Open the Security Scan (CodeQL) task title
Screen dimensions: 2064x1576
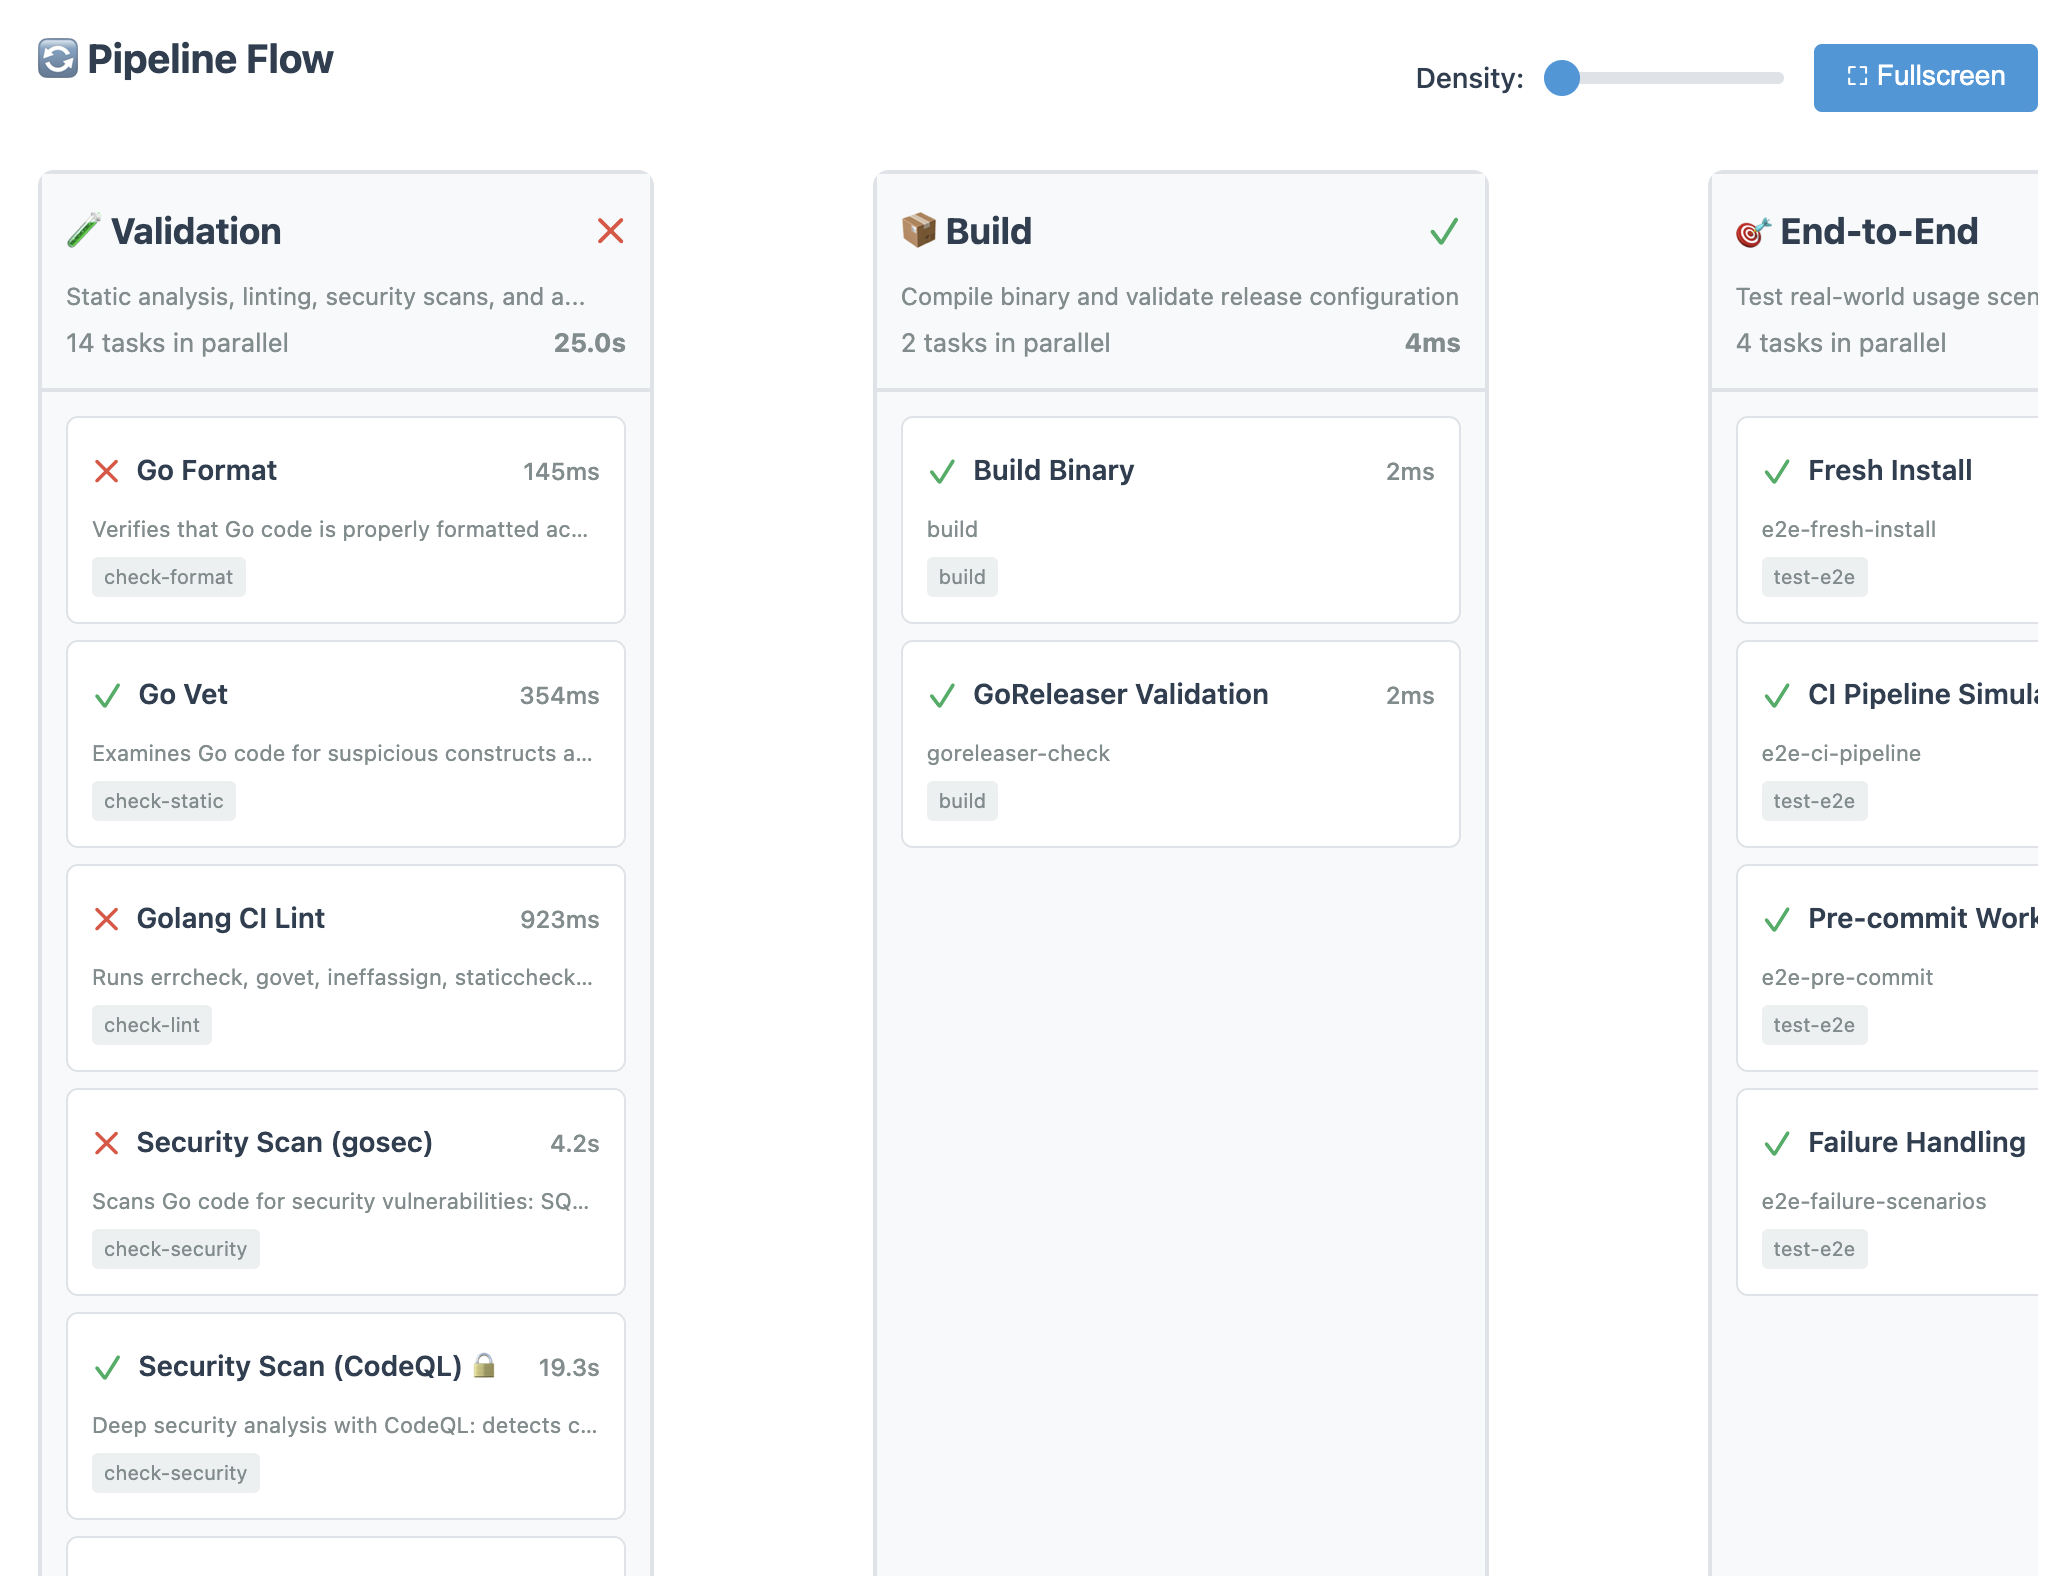pyautogui.click(x=300, y=1367)
